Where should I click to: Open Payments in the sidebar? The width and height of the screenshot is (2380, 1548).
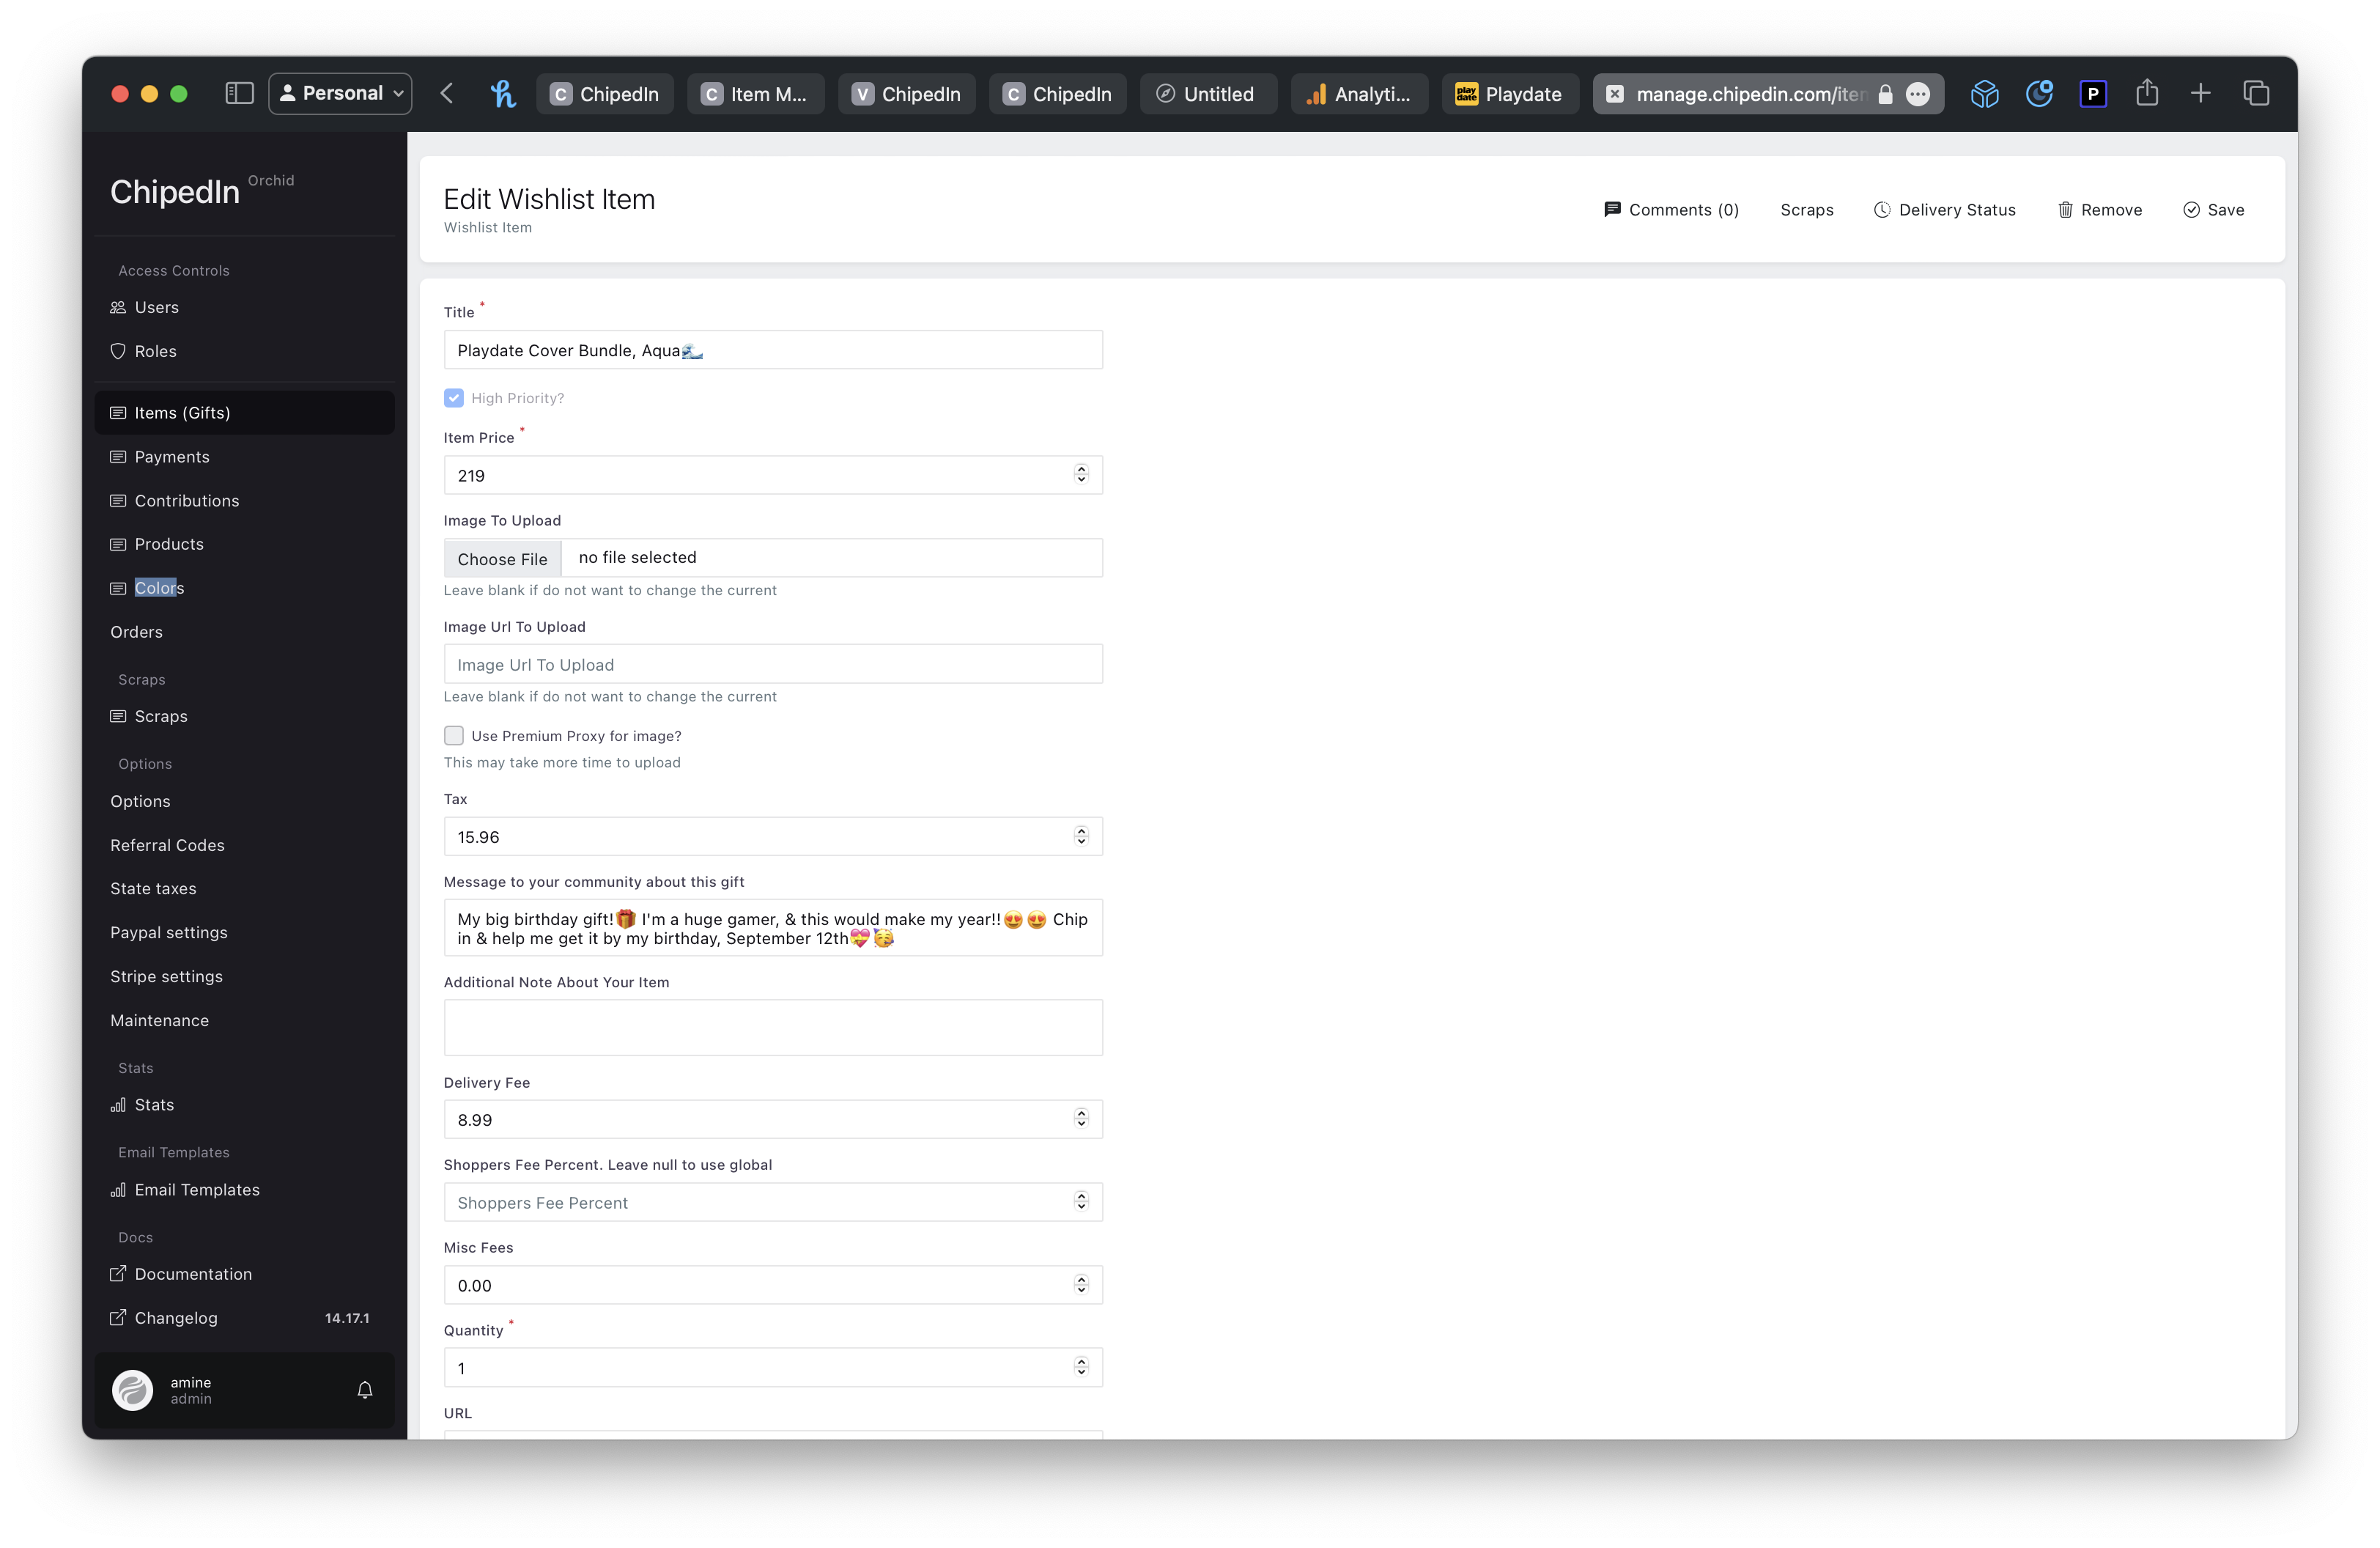tap(244, 456)
